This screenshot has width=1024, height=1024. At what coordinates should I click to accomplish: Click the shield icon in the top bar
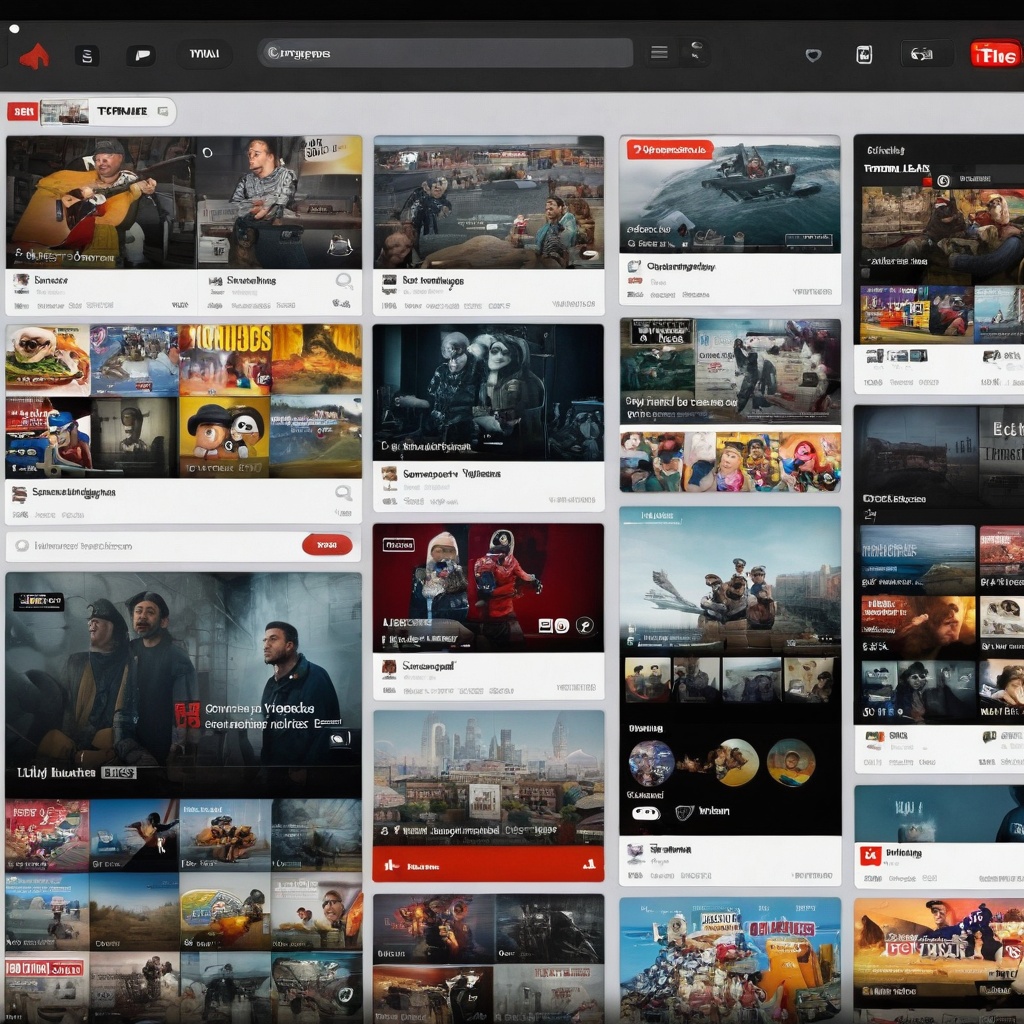[x=814, y=55]
